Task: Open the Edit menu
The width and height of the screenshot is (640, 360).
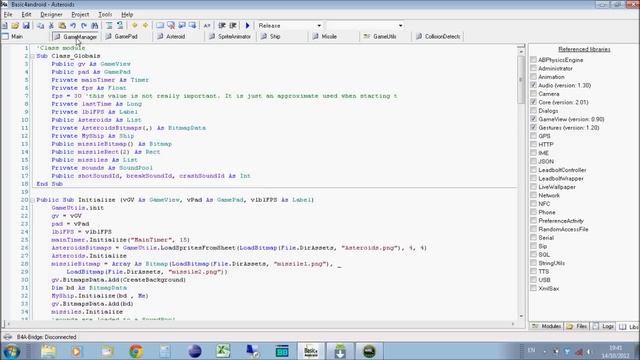Action: 26,14
